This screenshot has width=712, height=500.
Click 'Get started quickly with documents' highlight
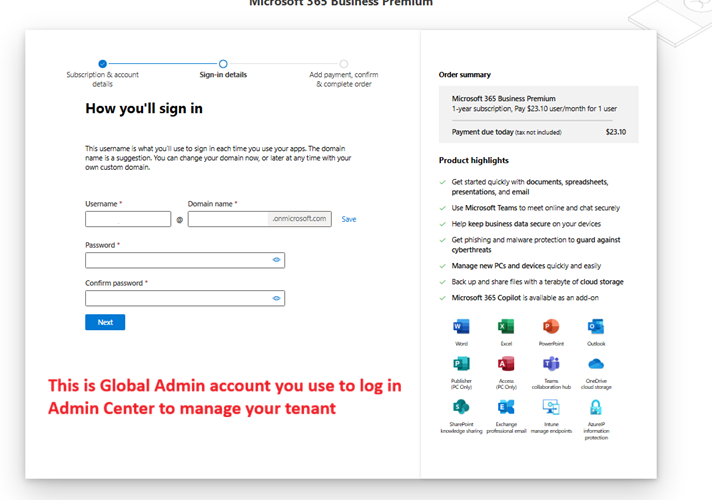tap(530, 187)
